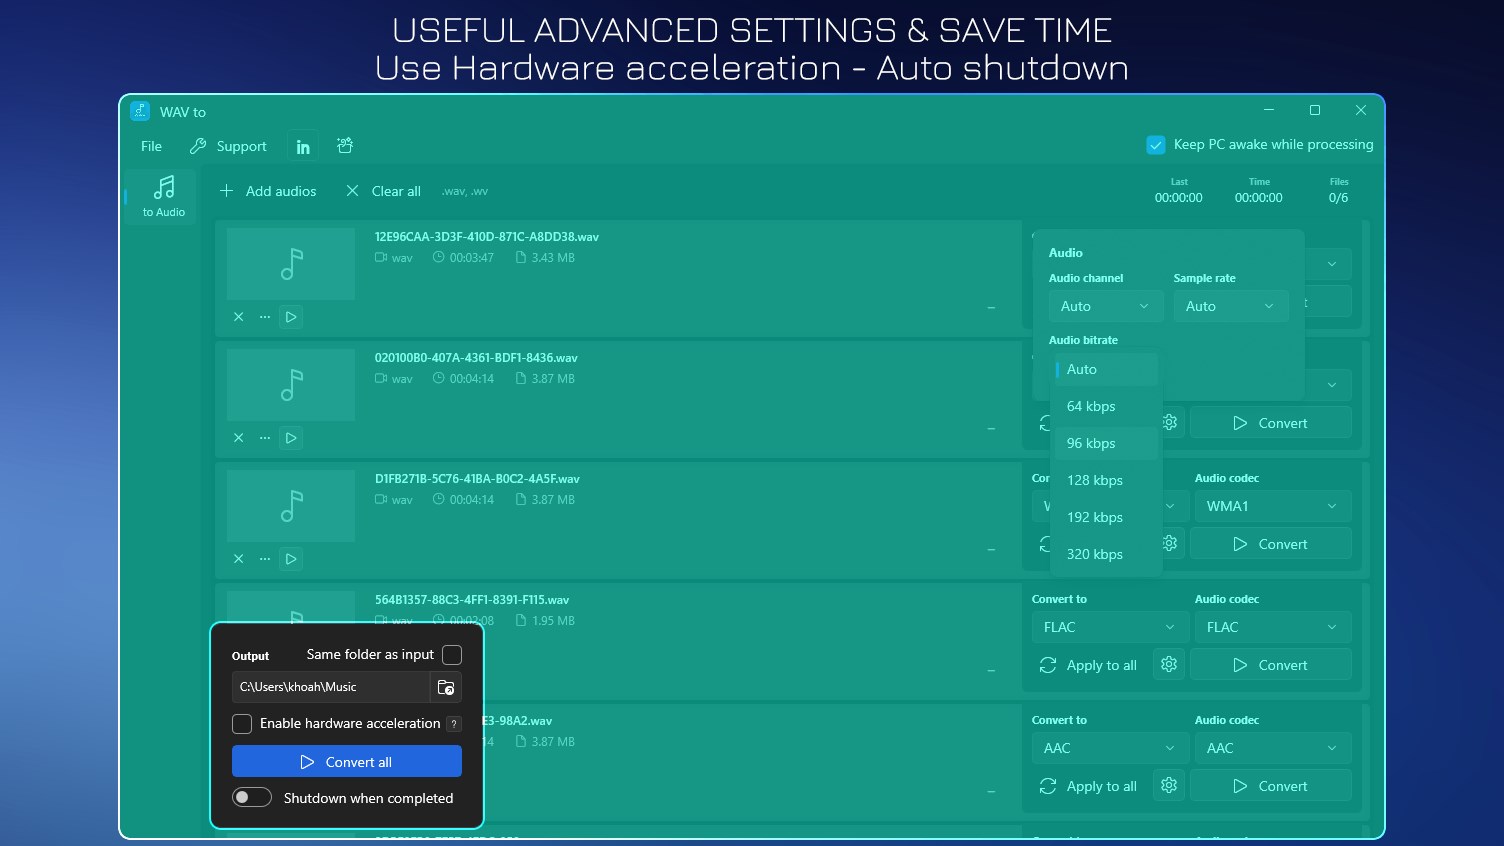1504x846 pixels.
Task: Toggle Shutdown when completed
Action: coord(251,797)
